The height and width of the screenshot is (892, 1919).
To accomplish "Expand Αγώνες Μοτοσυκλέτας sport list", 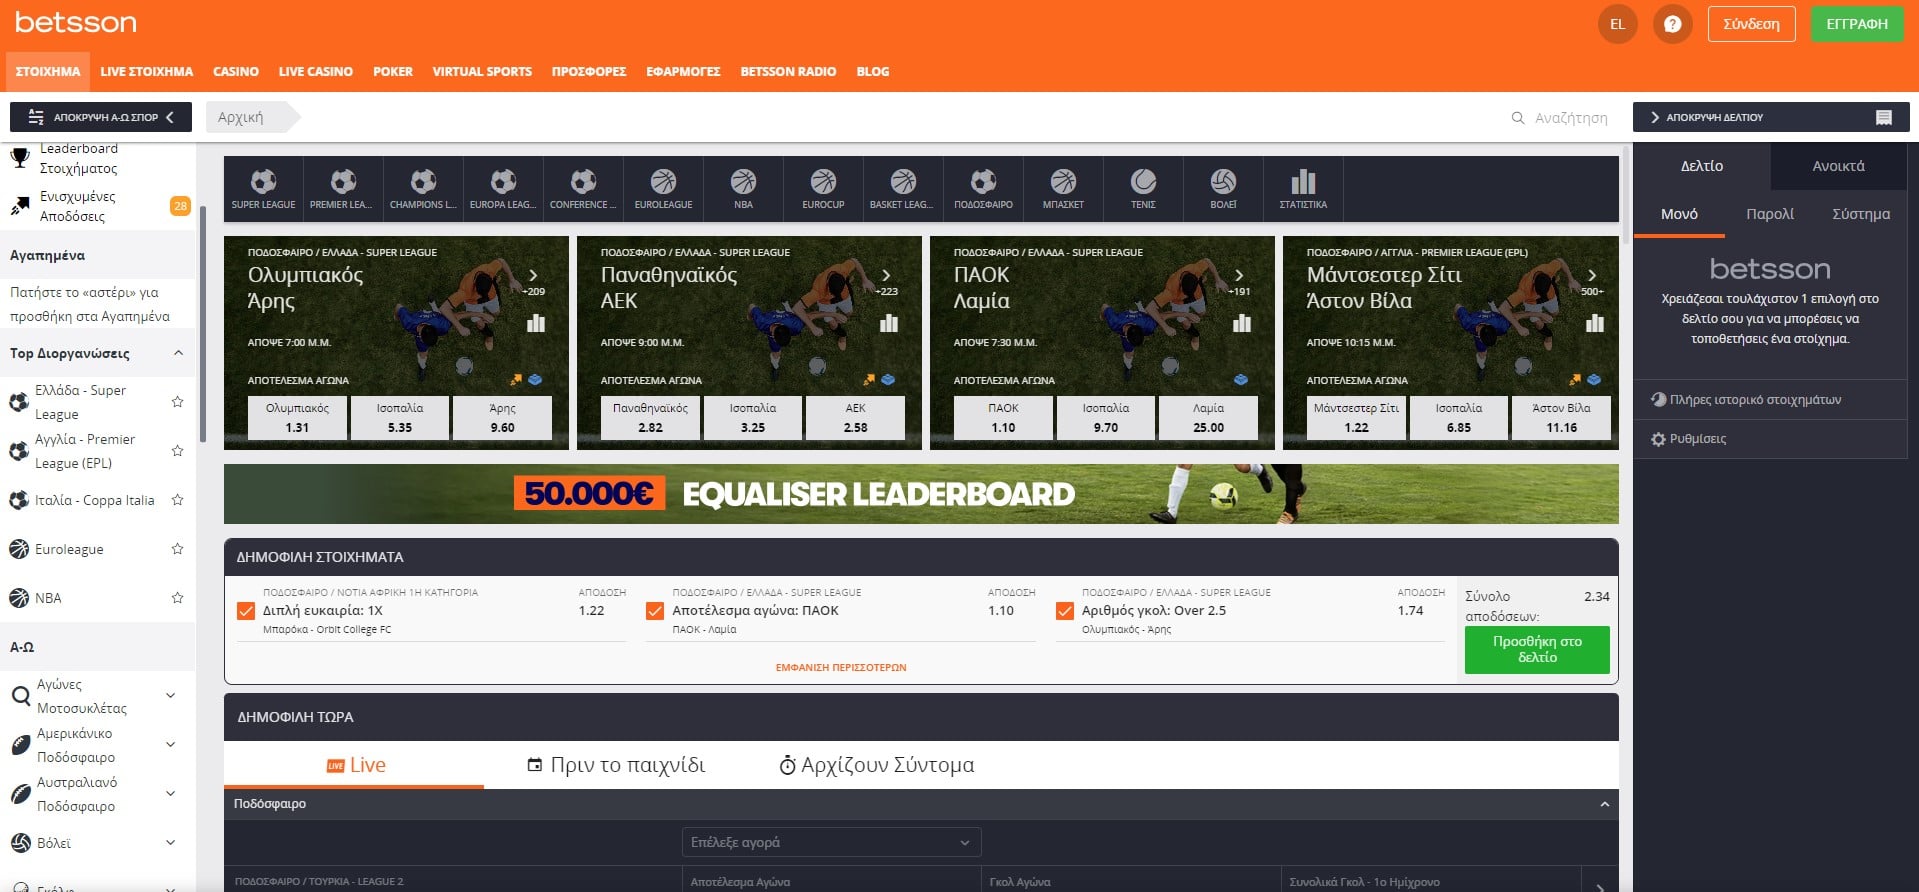I will coord(170,696).
